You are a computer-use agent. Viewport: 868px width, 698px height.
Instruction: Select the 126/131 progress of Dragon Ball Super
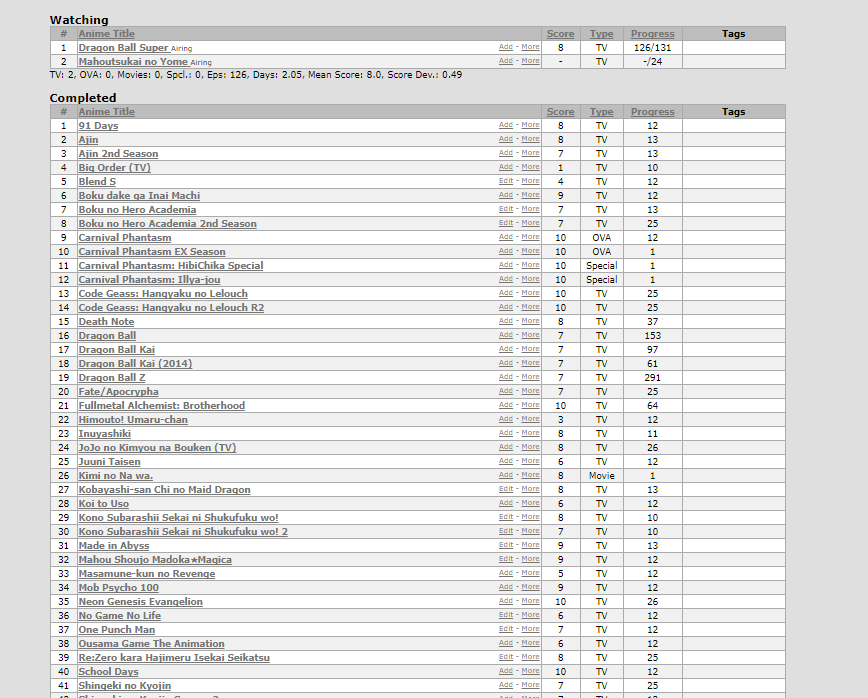pos(653,48)
